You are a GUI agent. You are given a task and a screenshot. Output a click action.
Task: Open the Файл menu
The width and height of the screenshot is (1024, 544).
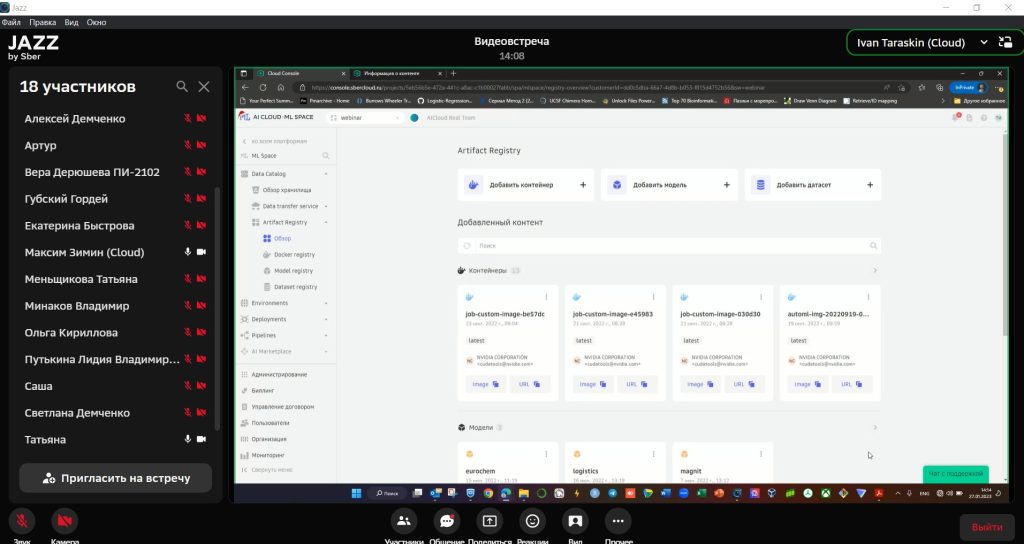click(11, 22)
